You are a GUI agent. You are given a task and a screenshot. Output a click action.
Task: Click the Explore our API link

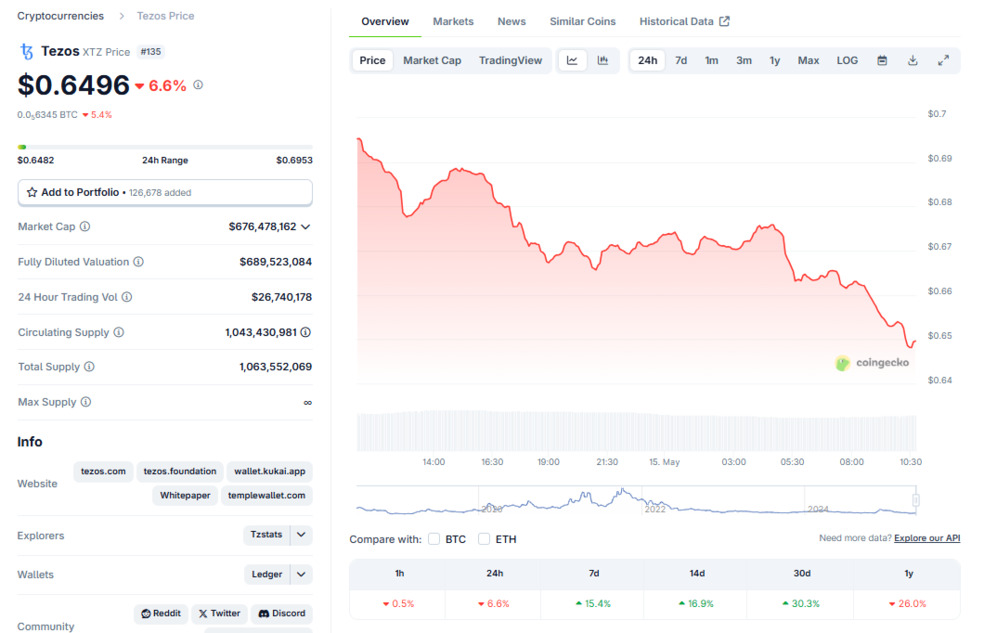tap(927, 538)
